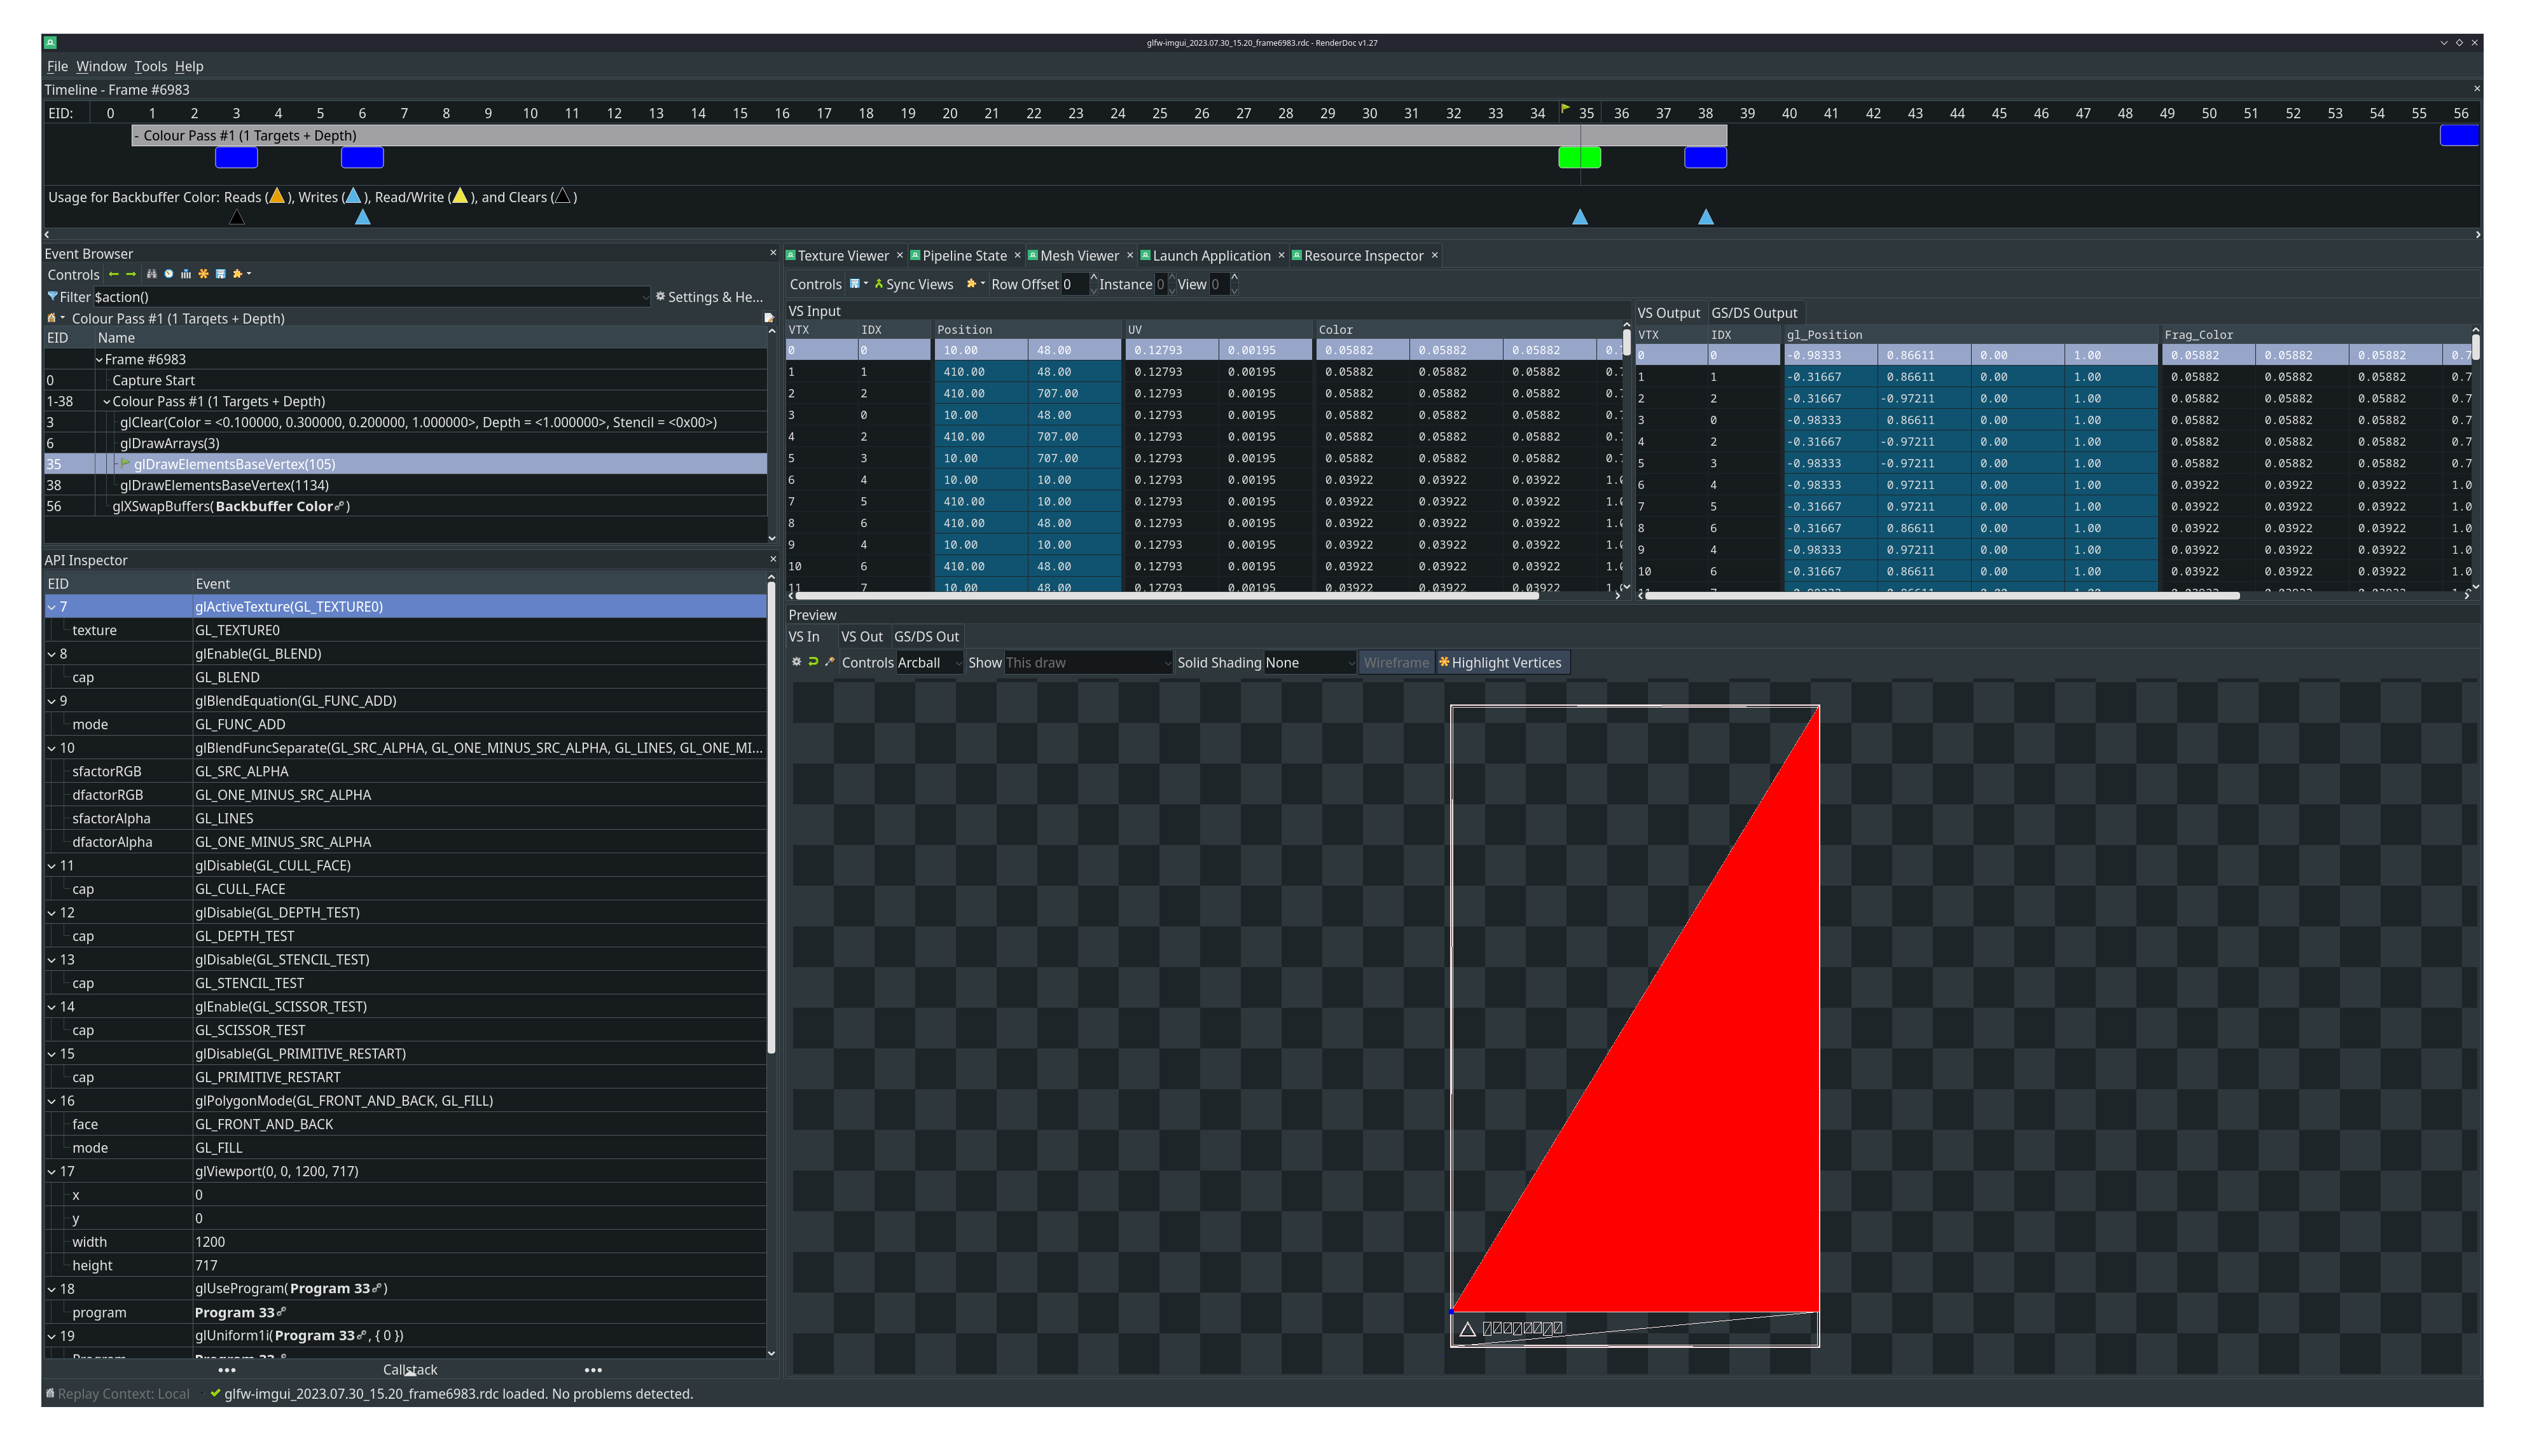This screenshot has height=1456, width=2525.
Task: Collapse EID 10 glBlendFuncSeparate entry
Action: click(51, 747)
